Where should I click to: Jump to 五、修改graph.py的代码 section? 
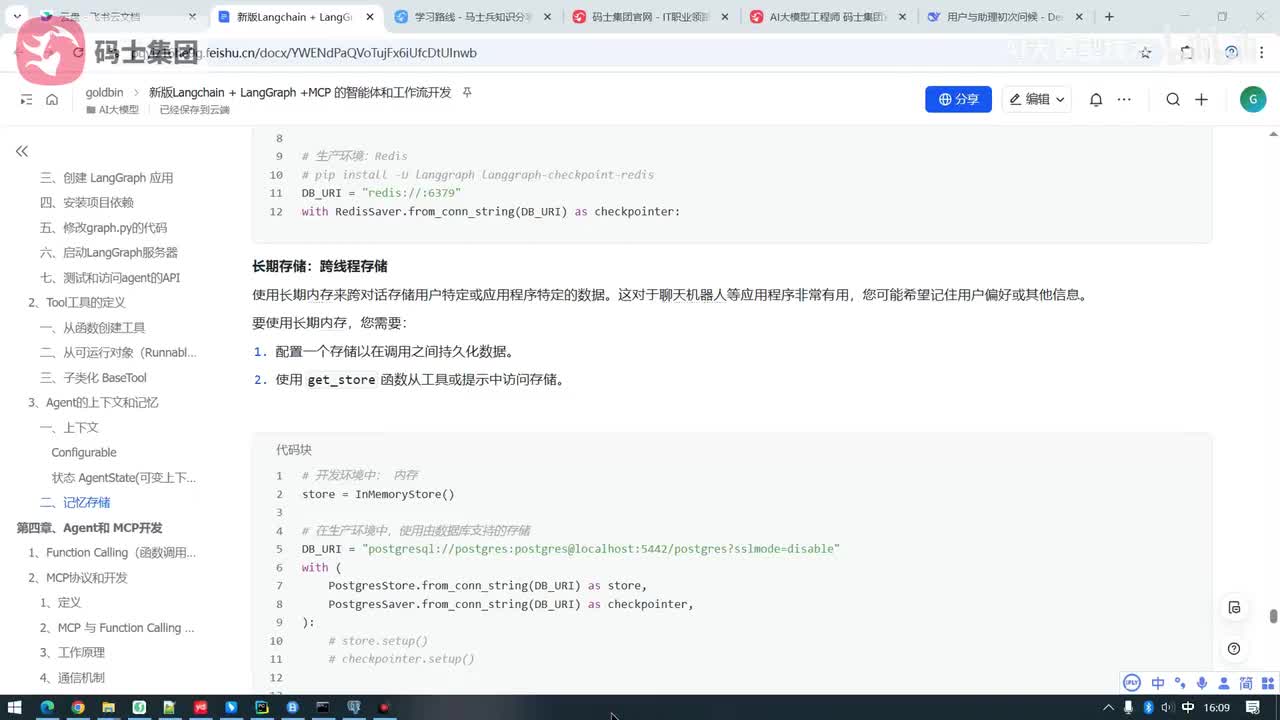[x=104, y=228]
